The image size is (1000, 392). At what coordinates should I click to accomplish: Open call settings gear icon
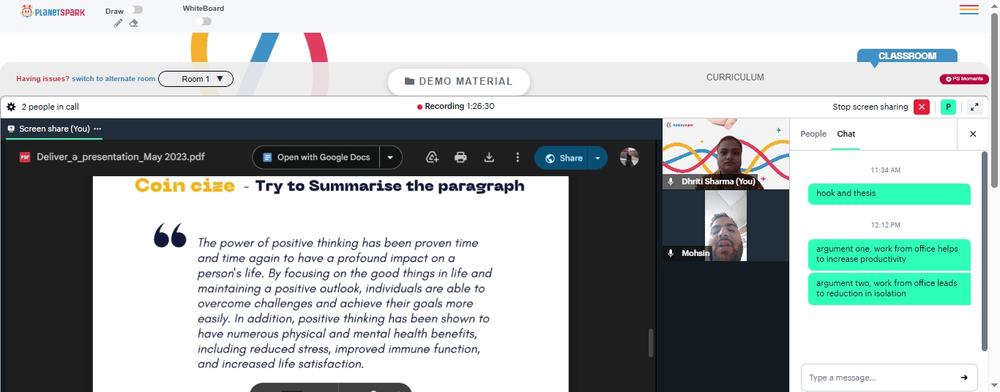click(x=11, y=107)
